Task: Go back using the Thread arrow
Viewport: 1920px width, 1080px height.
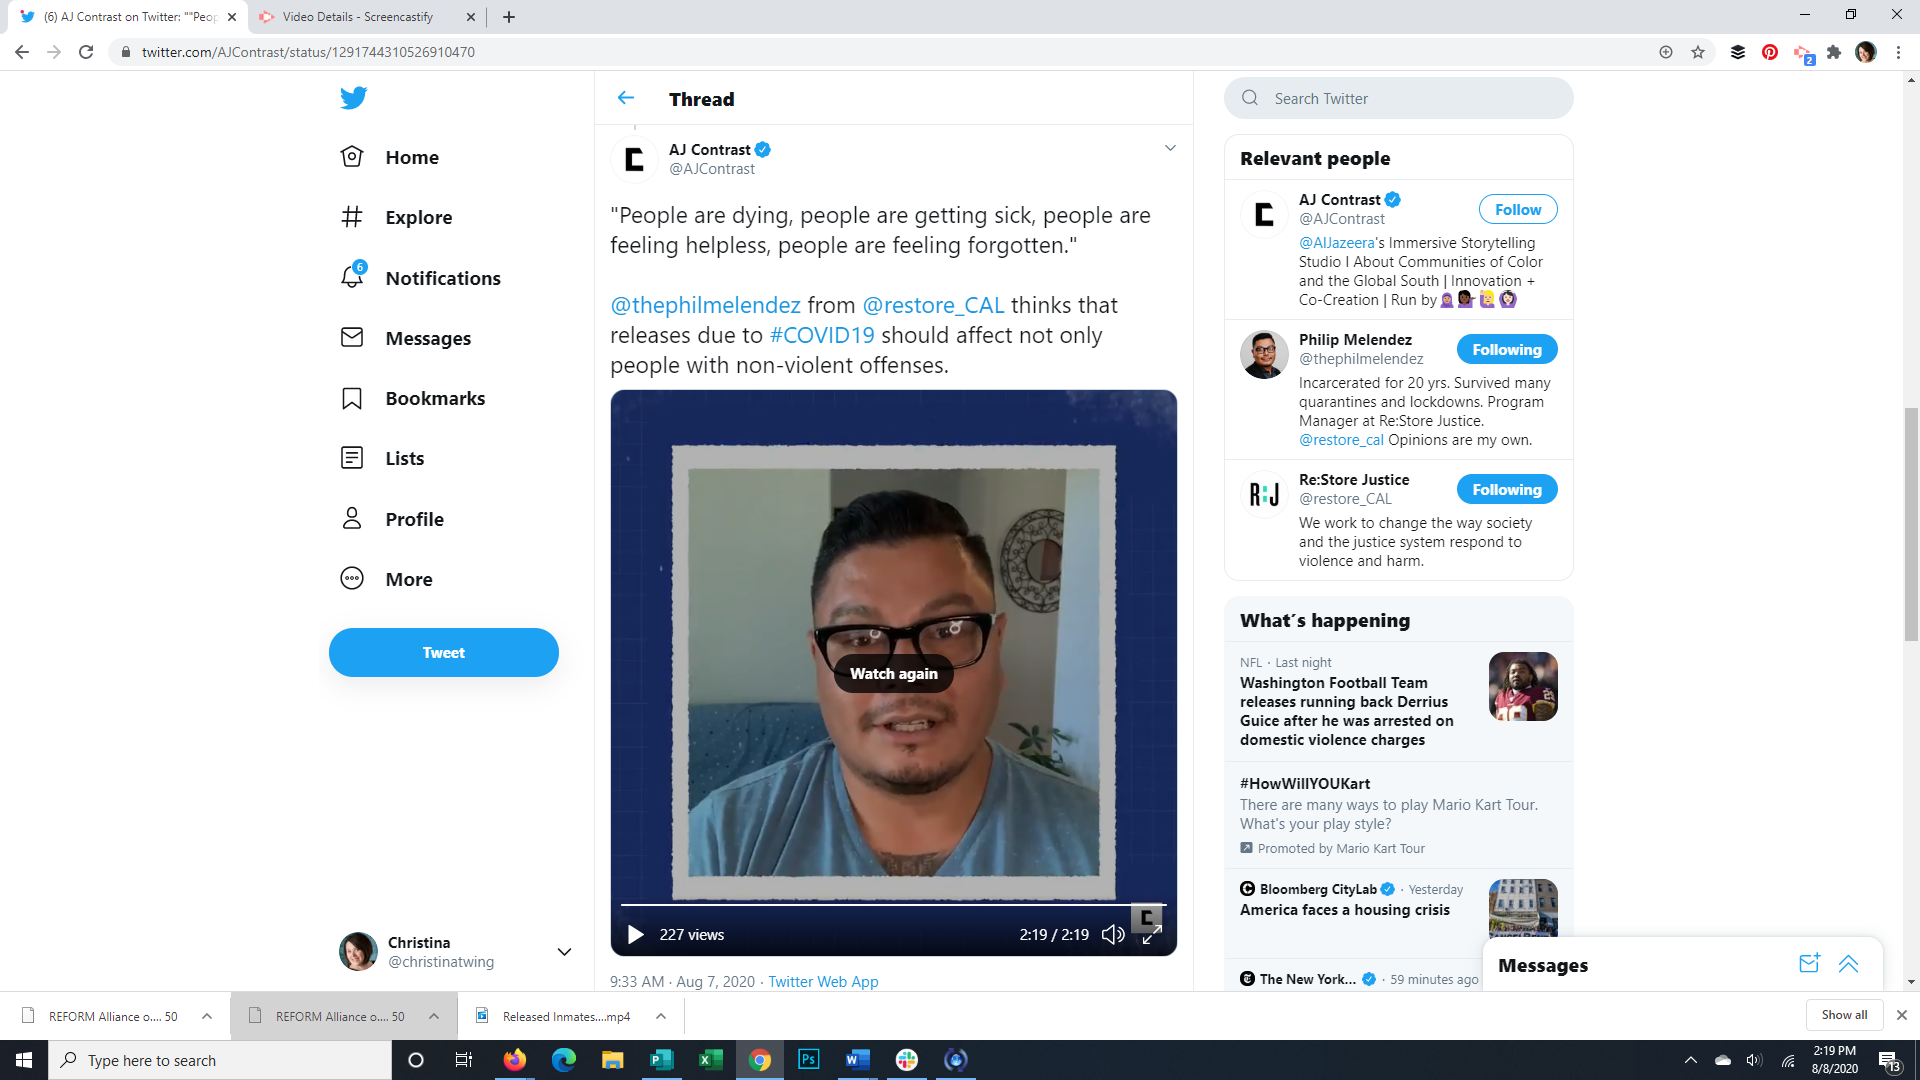Action: tap(626, 98)
